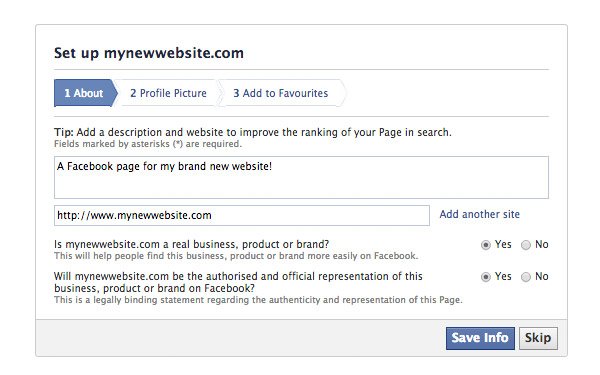This screenshot has height=375, width=600.
Task: Click the help people find this business hint
Action: click(236, 256)
